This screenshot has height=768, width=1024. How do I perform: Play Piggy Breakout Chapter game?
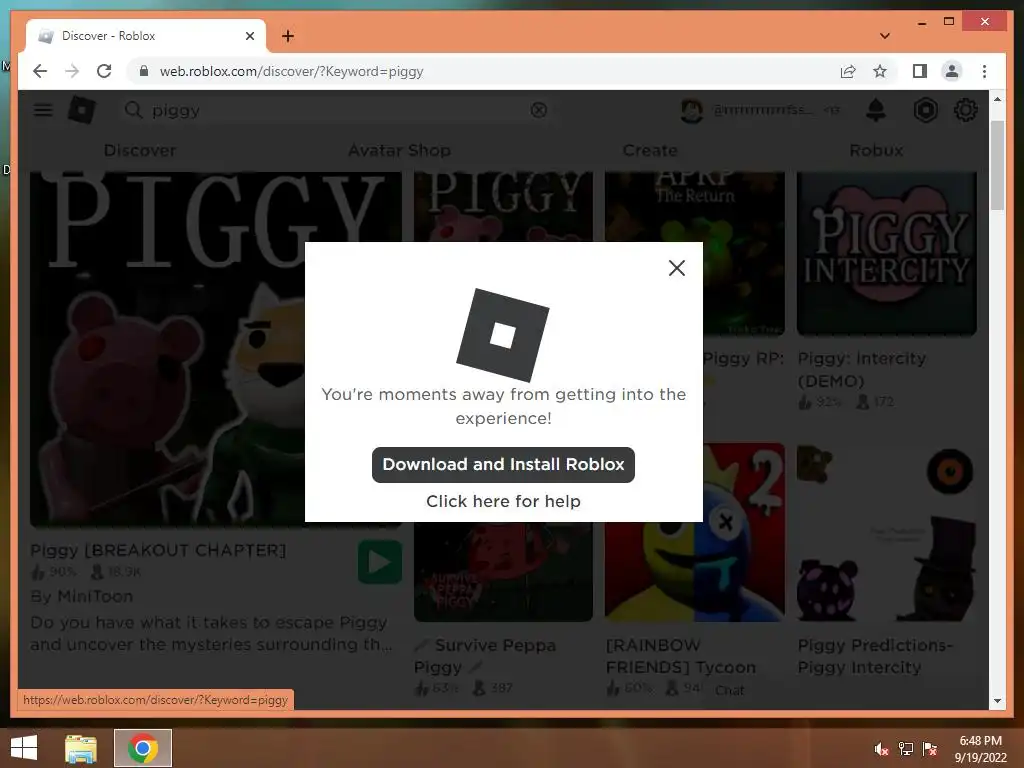pyautogui.click(x=379, y=562)
